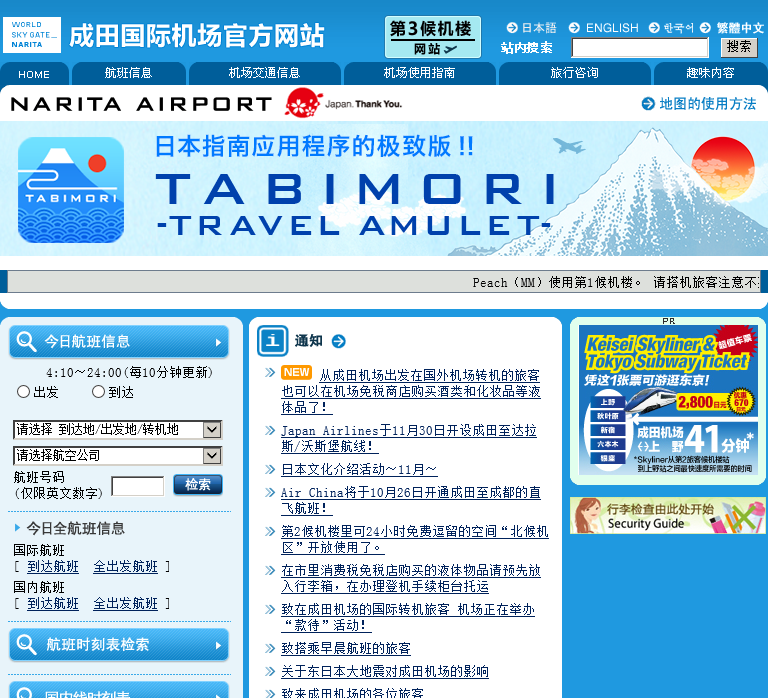Click the arrow icon before ENGLISH

pyautogui.click(x=575, y=27)
